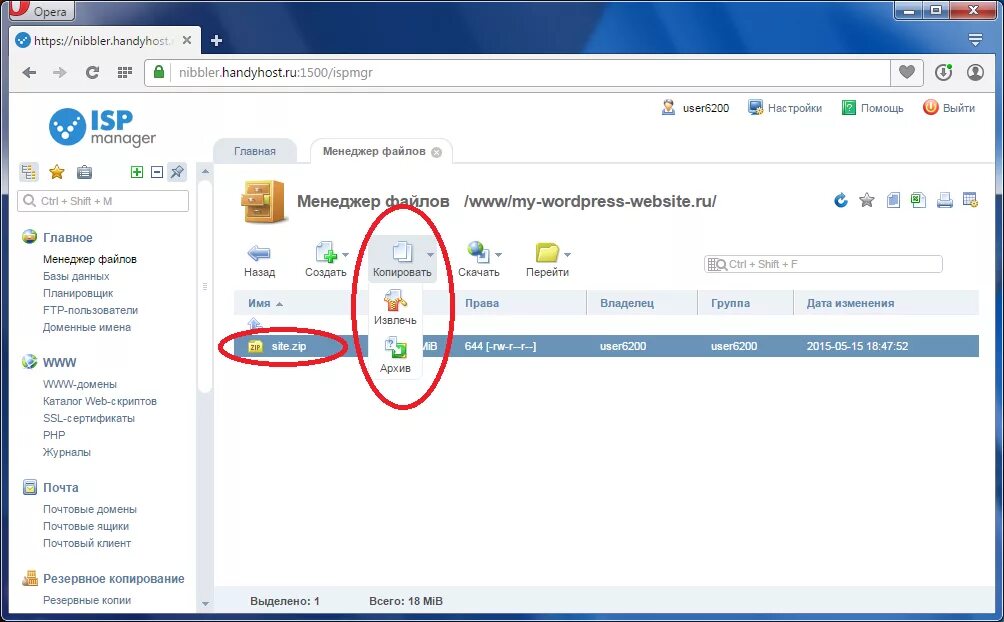Add page to favorites with header star icon
Viewport: 1004px width, 622px height.
pos(866,201)
